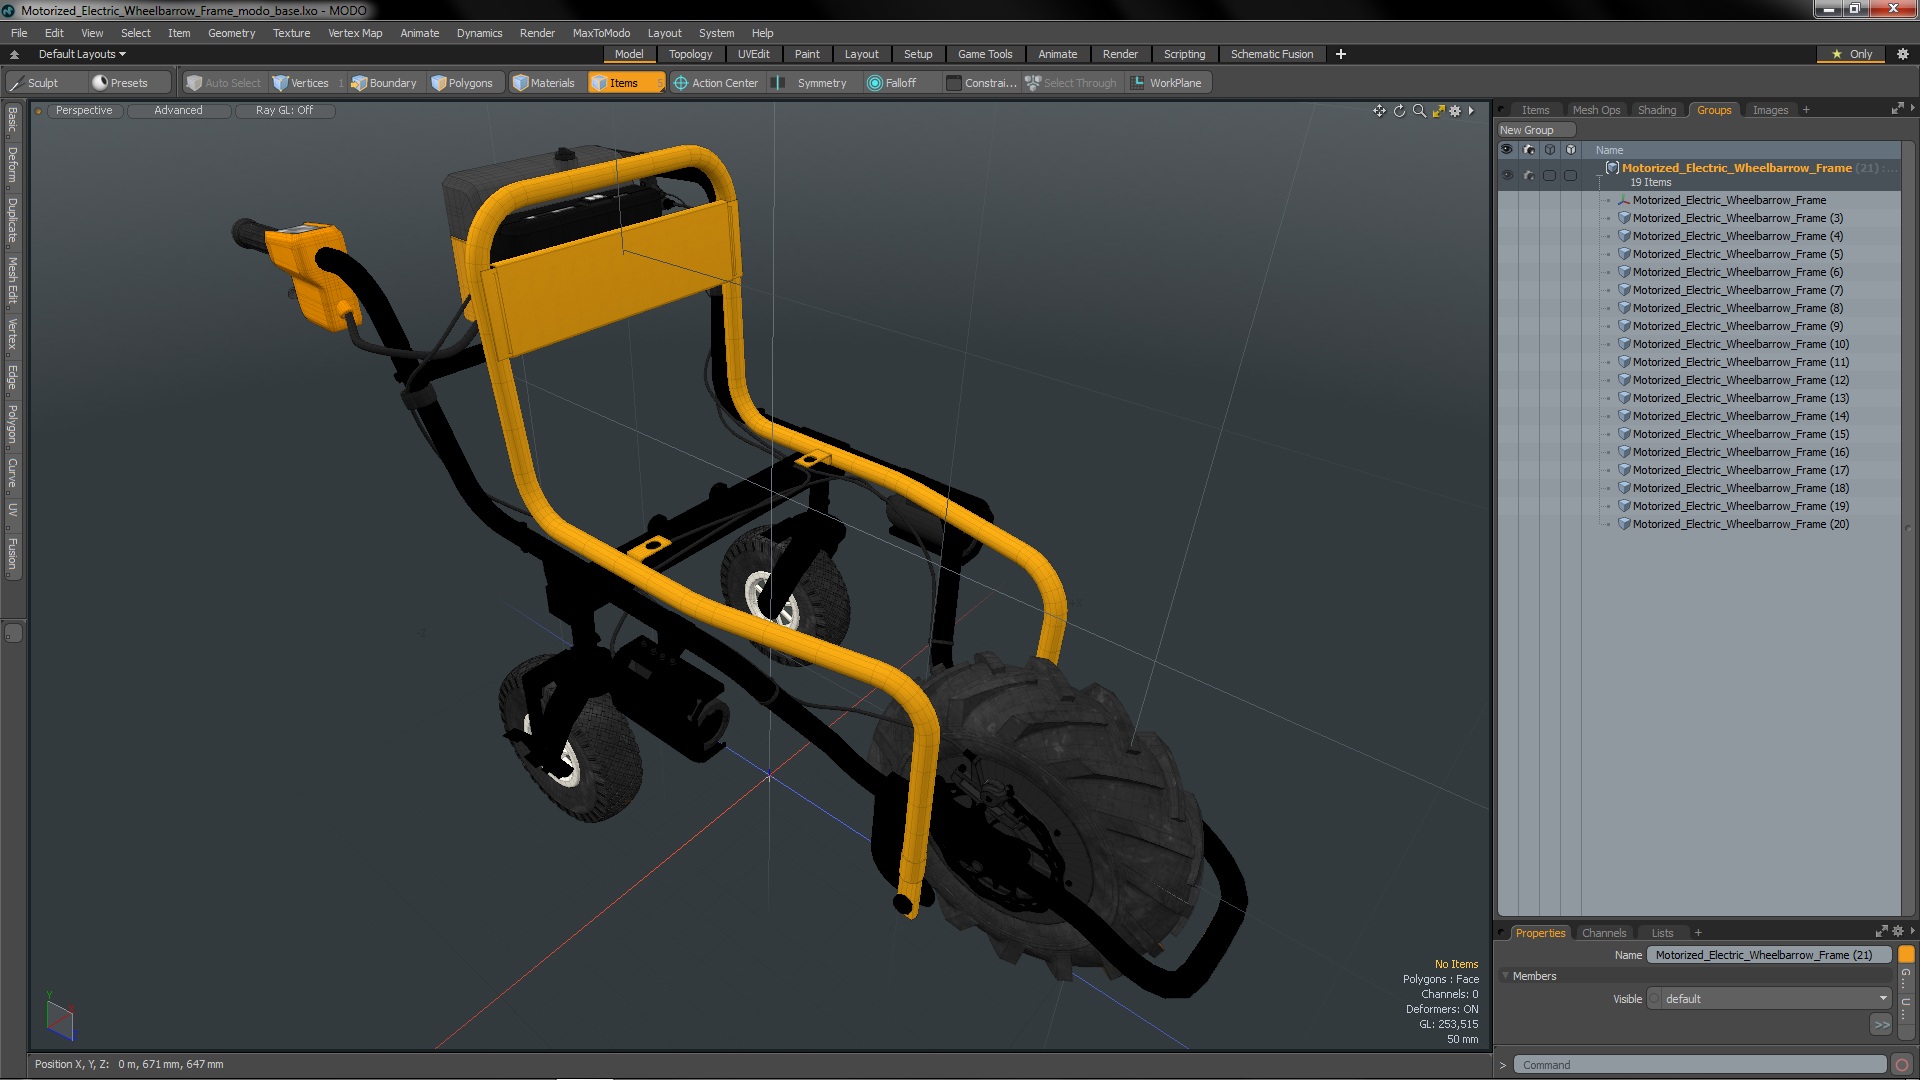Toggle the fourth column checkbox of group row
Image resolution: width=1920 pixels, height=1080 pixels.
tap(1571, 175)
